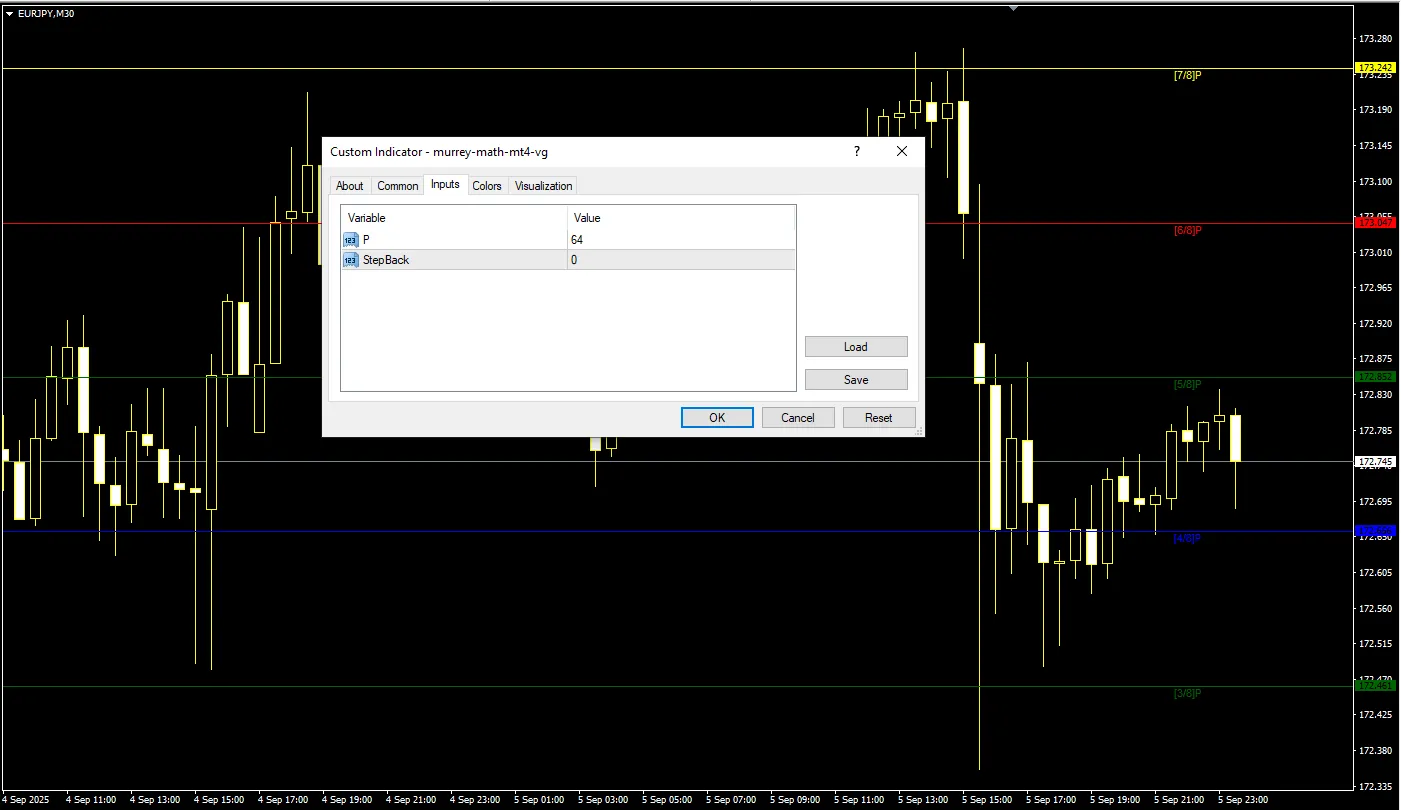Click the StepBack variable type icon
Viewport: 1401px width, 810px height.
(350, 260)
